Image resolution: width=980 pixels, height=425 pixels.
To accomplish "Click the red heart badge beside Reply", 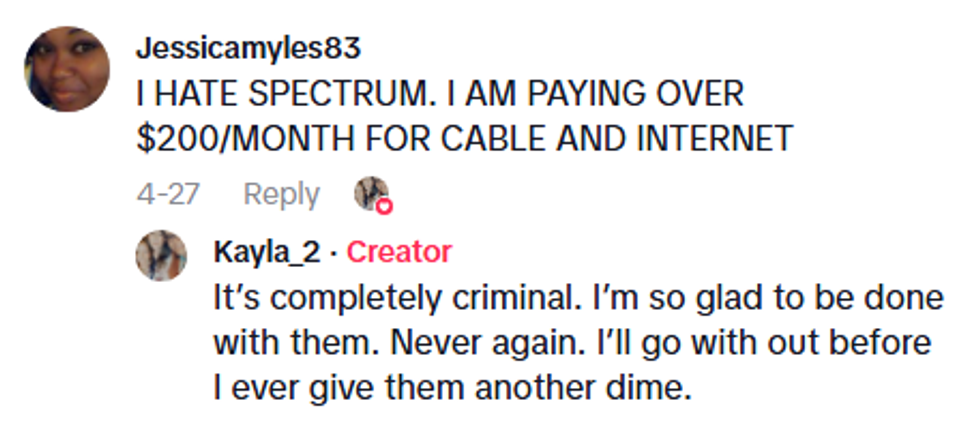I will click(383, 206).
